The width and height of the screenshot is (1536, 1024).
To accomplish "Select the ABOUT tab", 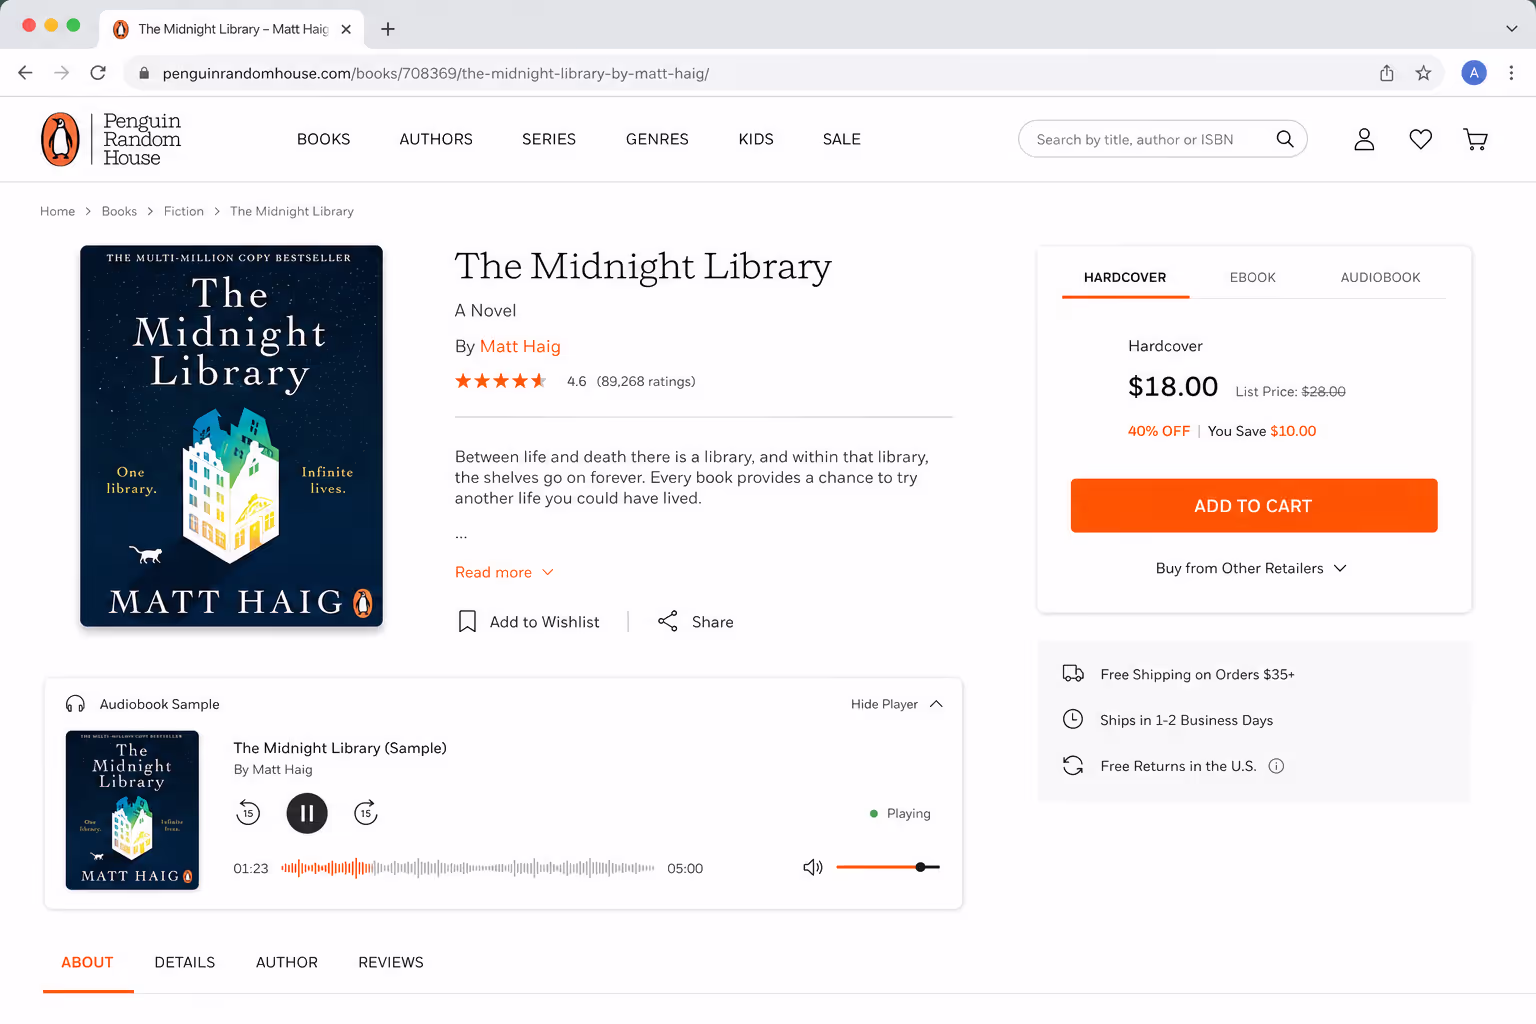I will [x=87, y=962].
